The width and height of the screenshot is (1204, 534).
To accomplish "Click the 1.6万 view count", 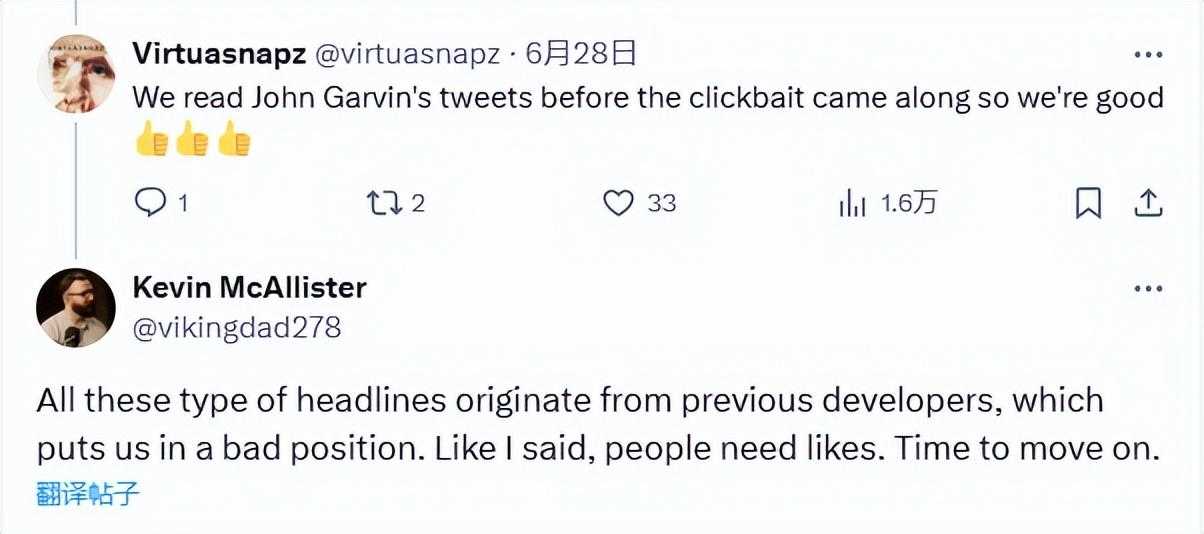I will coord(908,204).
